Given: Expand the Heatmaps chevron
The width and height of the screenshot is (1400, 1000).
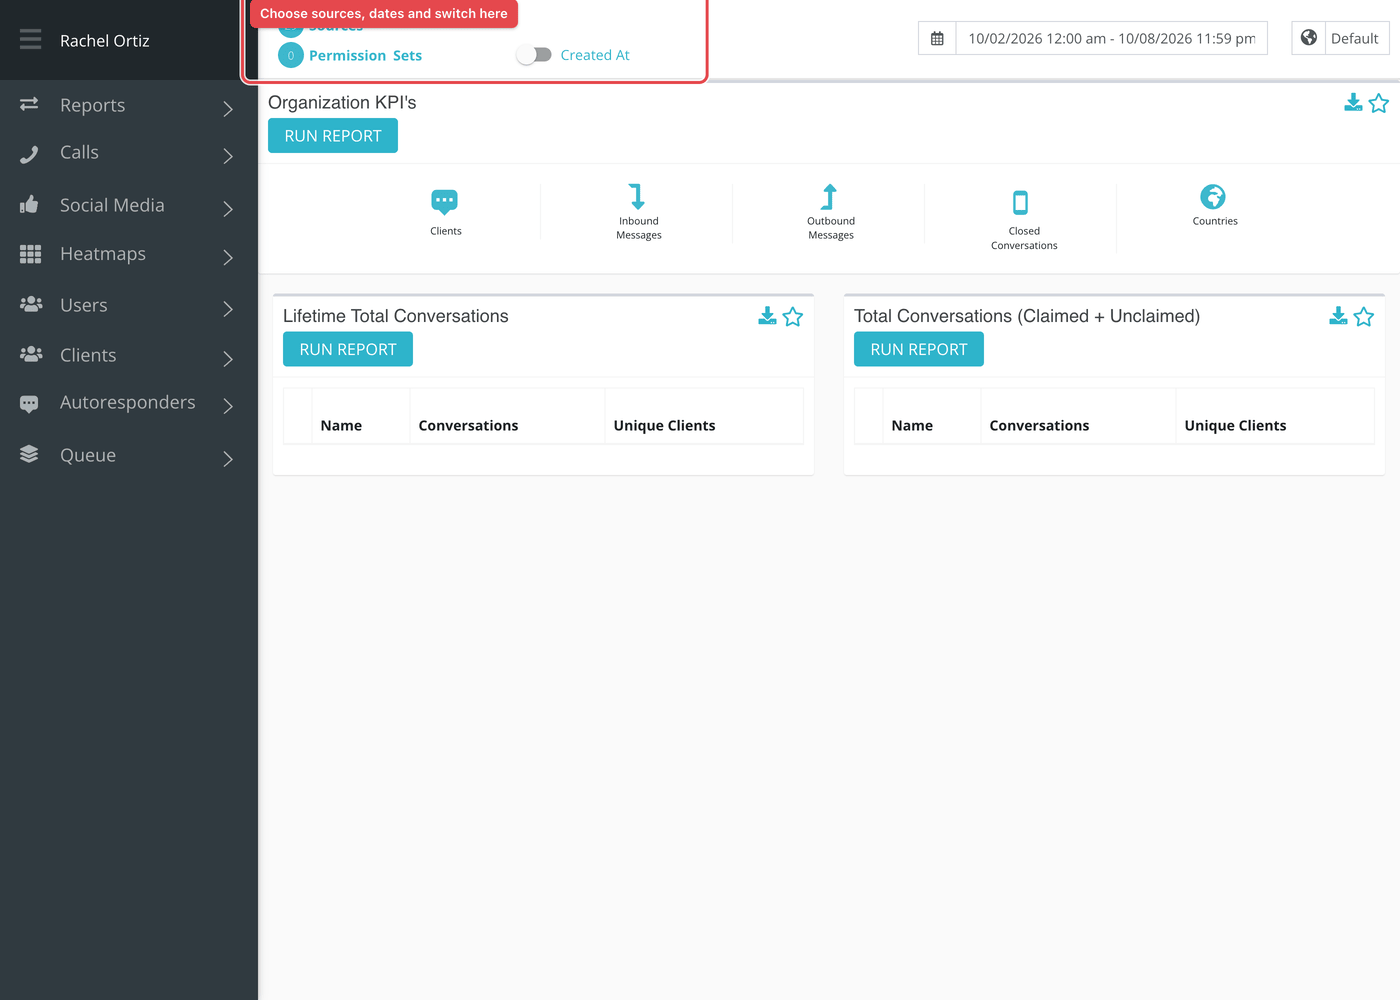Looking at the screenshot, I should (x=228, y=257).
